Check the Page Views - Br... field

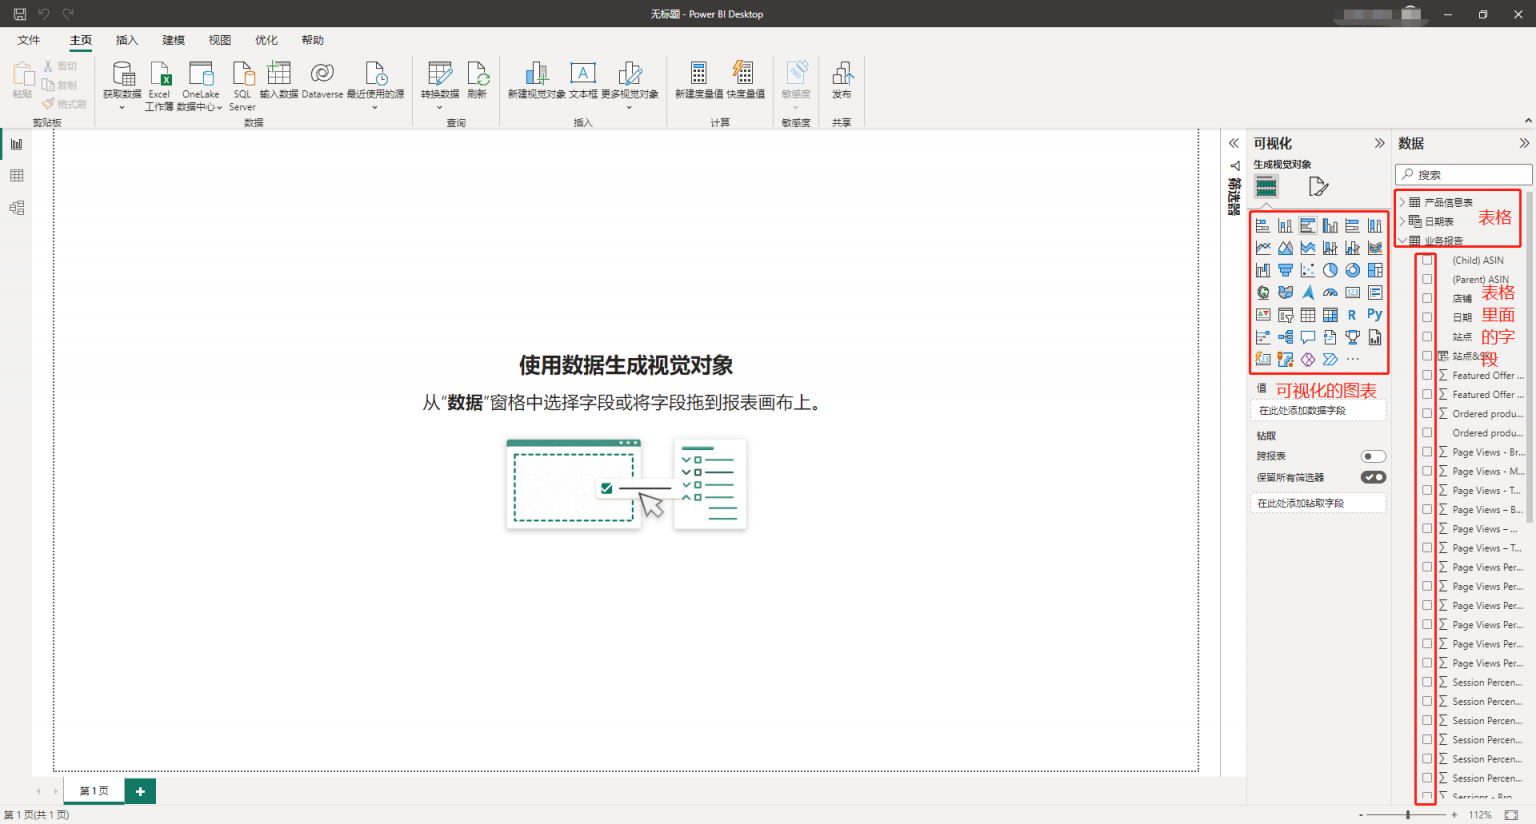(x=1427, y=452)
